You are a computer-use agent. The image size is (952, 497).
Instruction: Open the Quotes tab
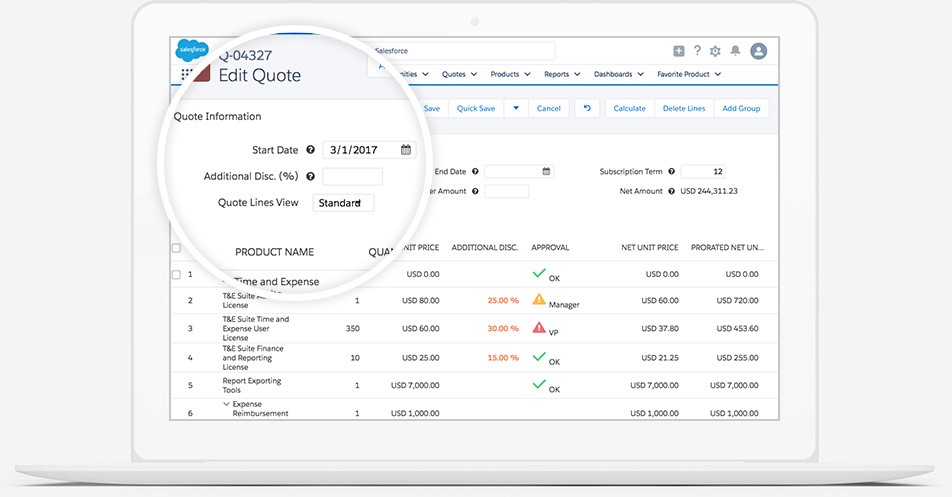point(454,74)
